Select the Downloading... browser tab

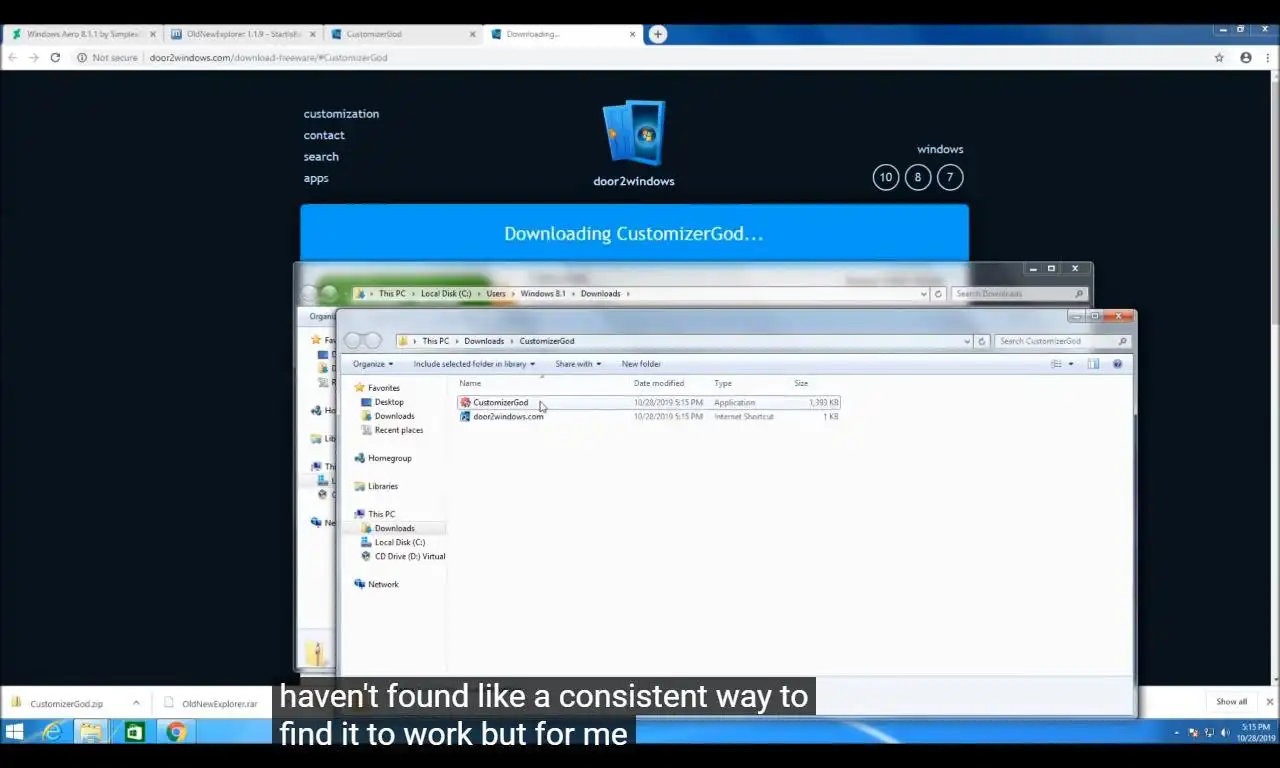(x=562, y=34)
